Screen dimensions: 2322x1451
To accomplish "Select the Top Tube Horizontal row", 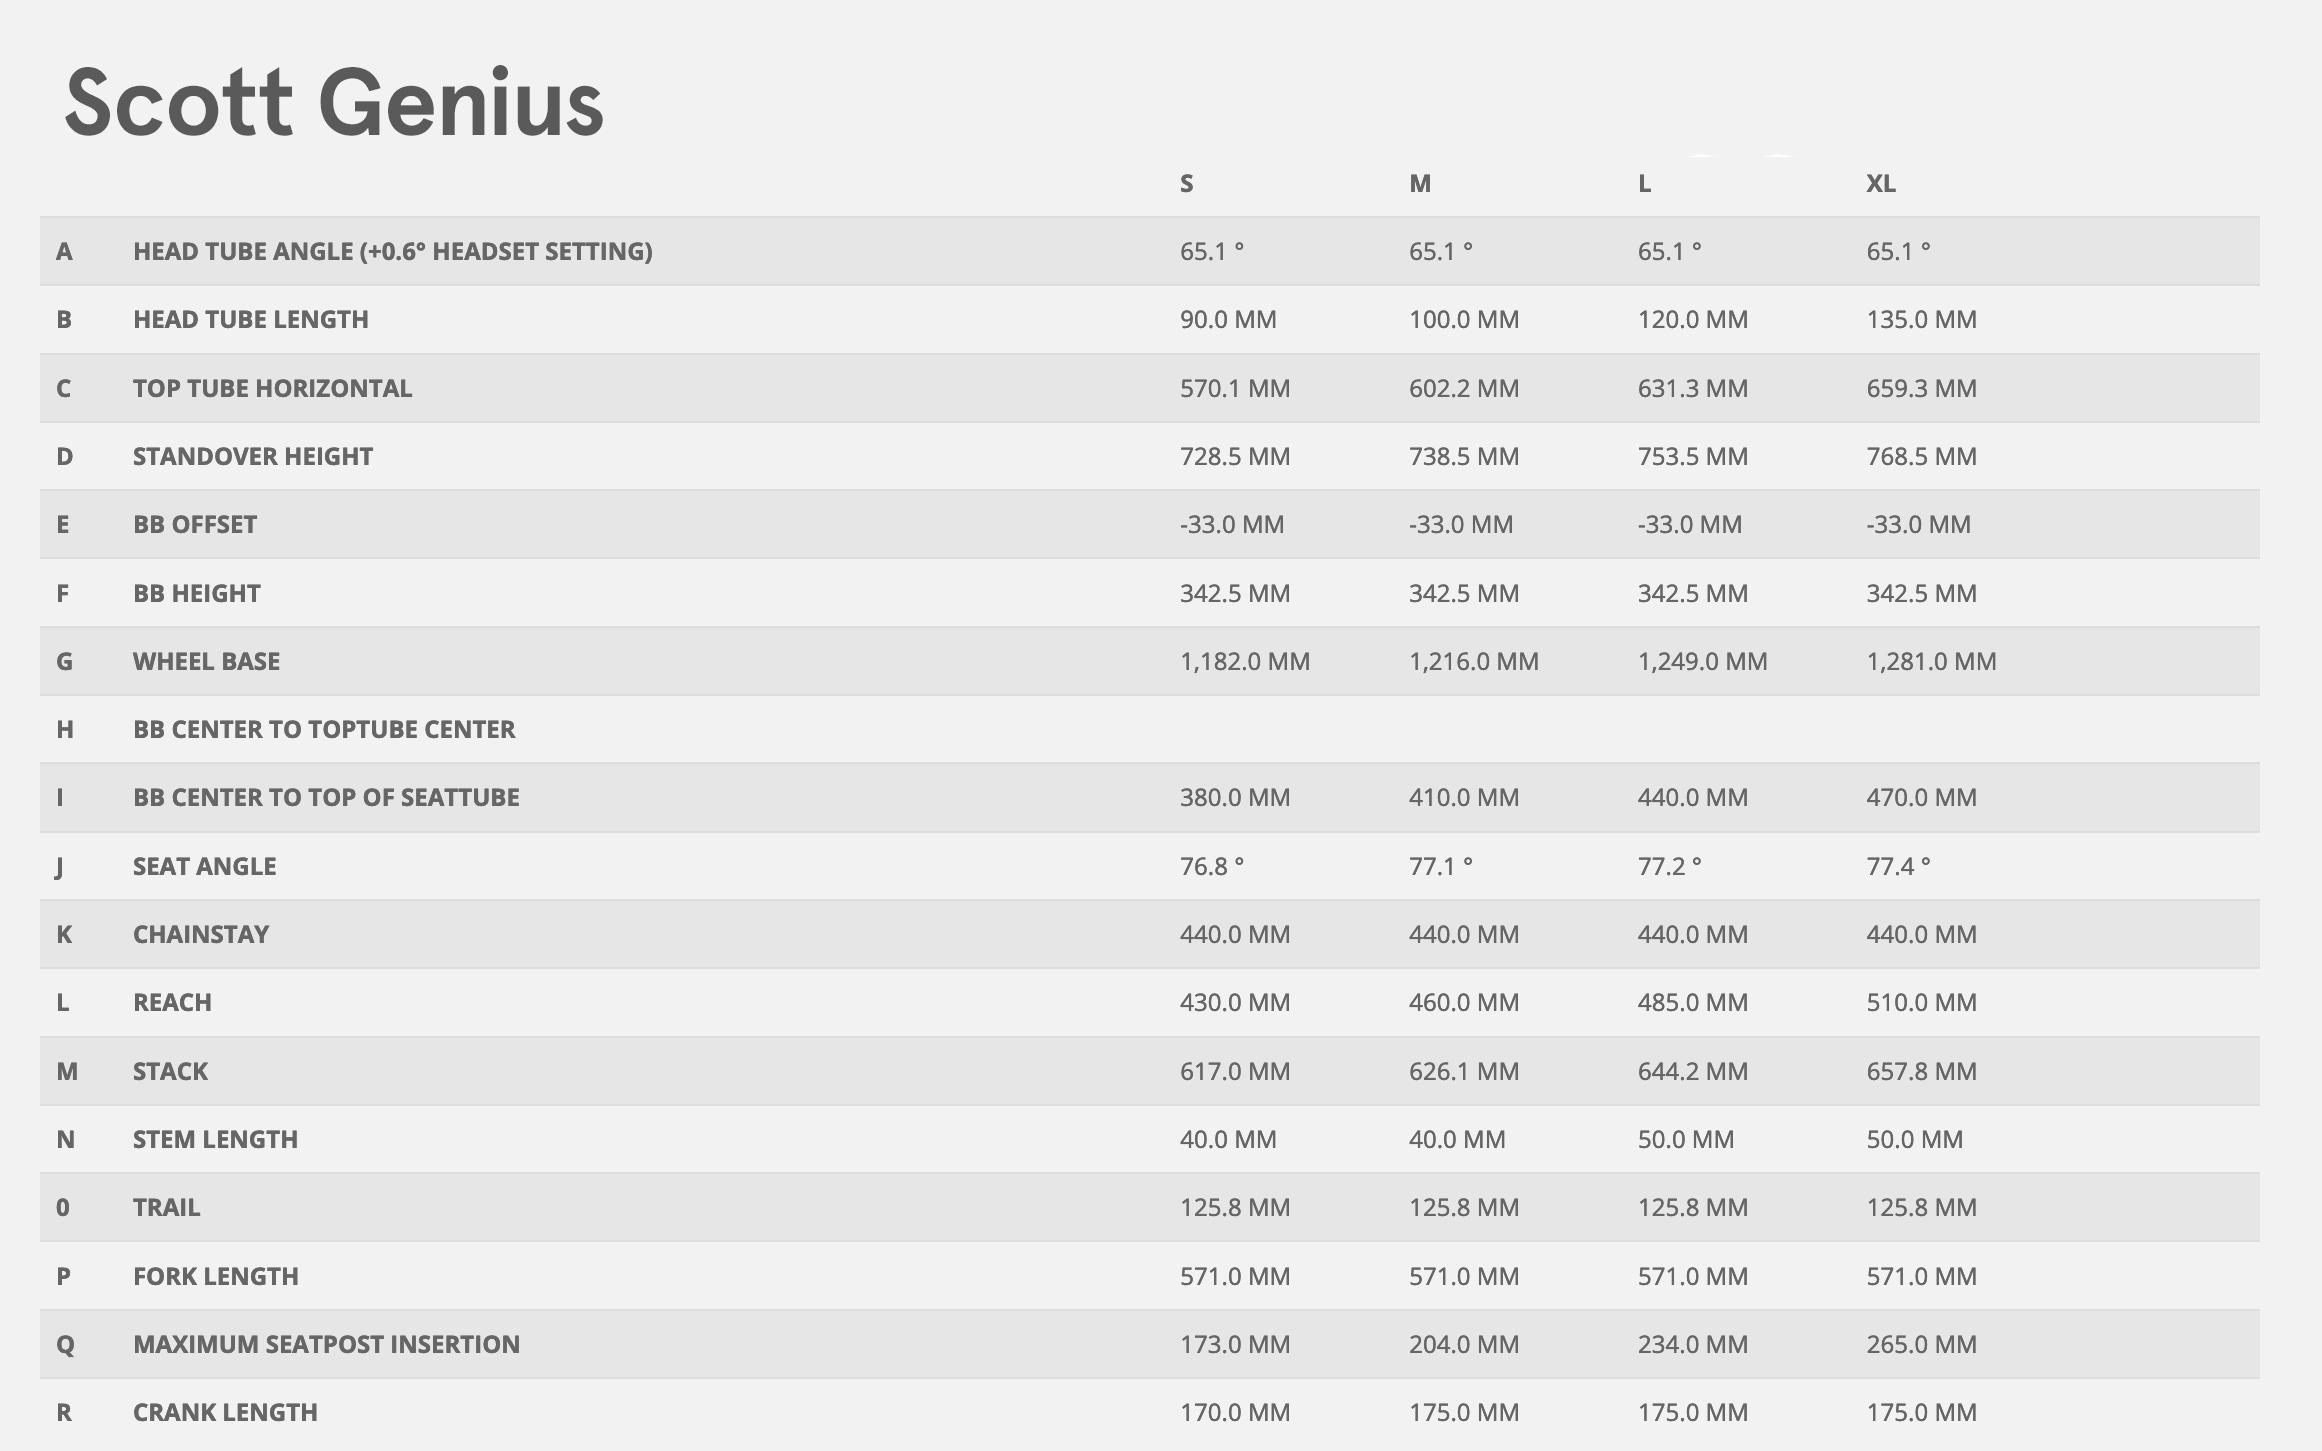I will tap(1149, 388).
